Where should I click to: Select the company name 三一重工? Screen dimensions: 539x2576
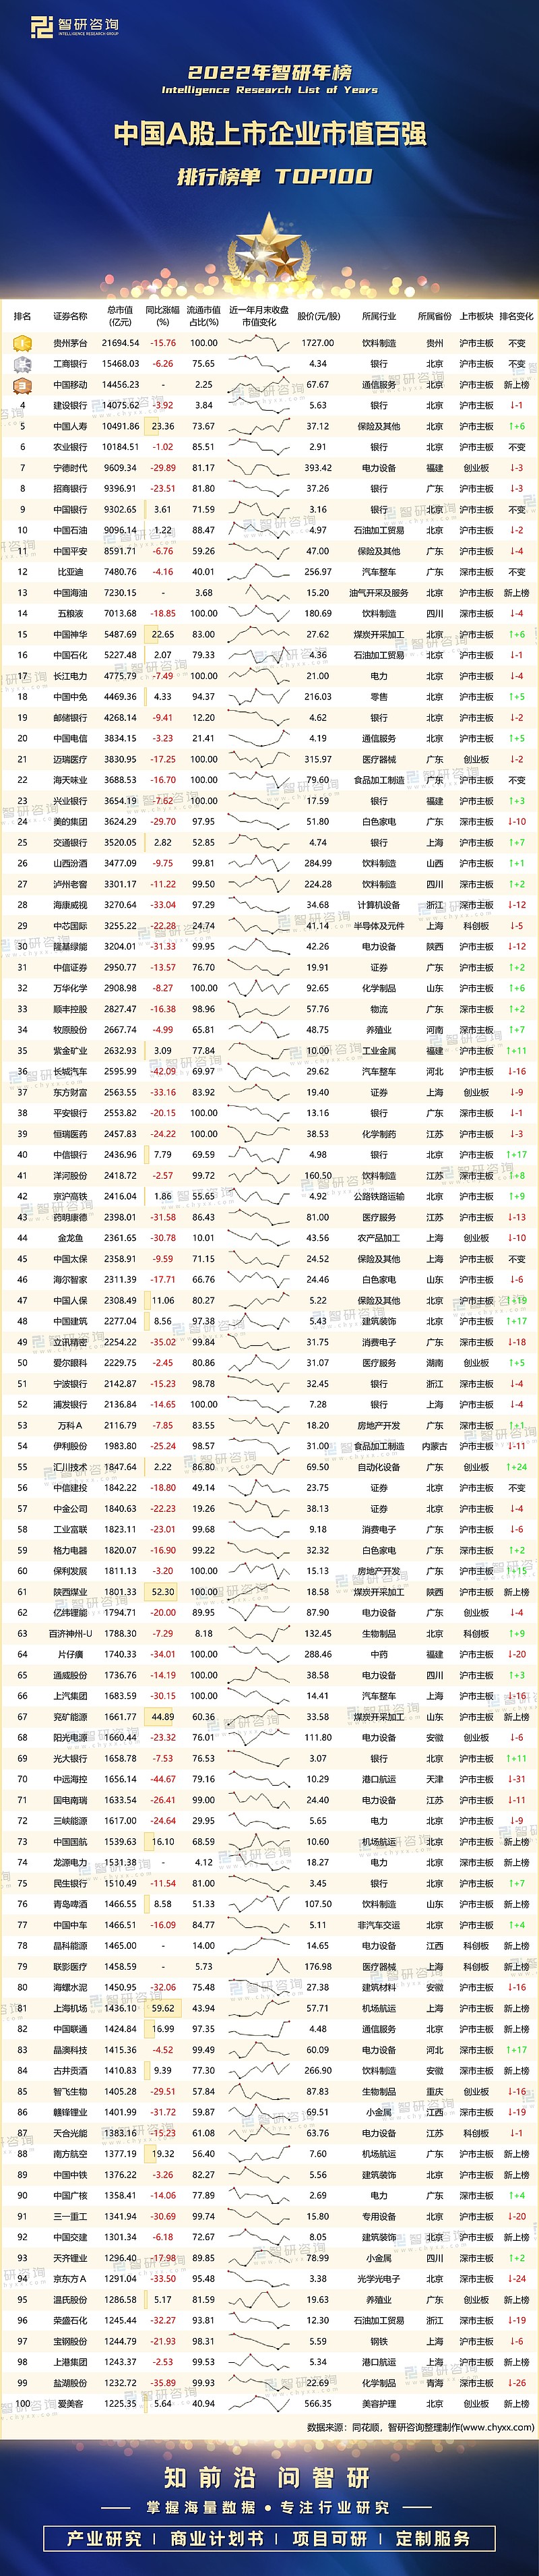pyautogui.click(x=70, y=2217)
